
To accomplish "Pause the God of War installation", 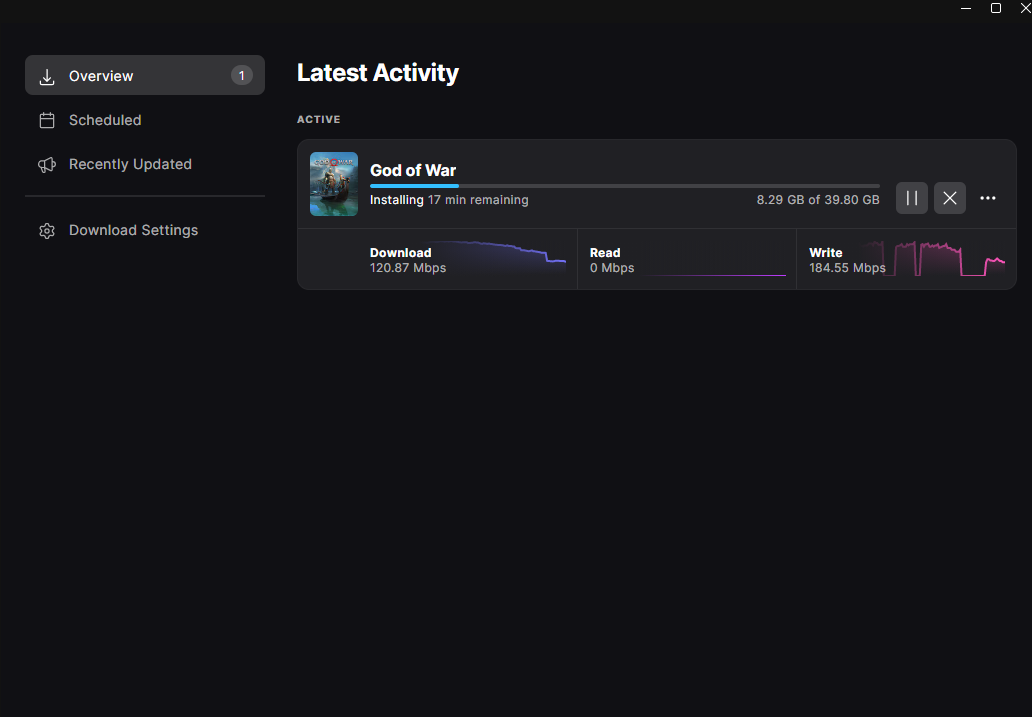I will click(x=912, y=198).
